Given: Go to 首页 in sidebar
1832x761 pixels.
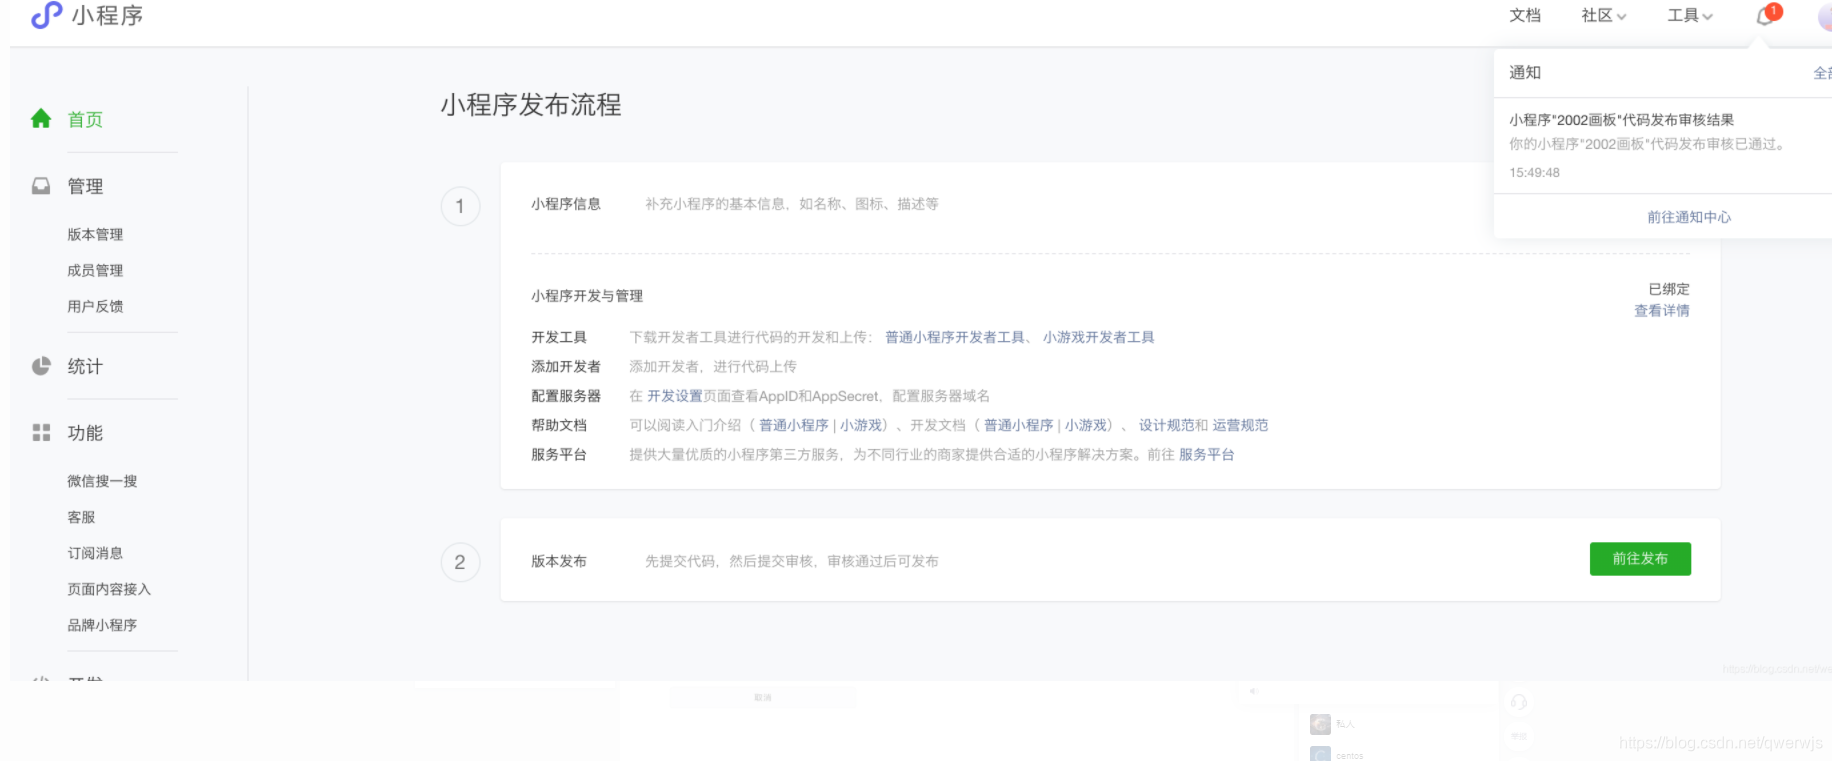Looking at the screenshot, I should coord(85,119).
